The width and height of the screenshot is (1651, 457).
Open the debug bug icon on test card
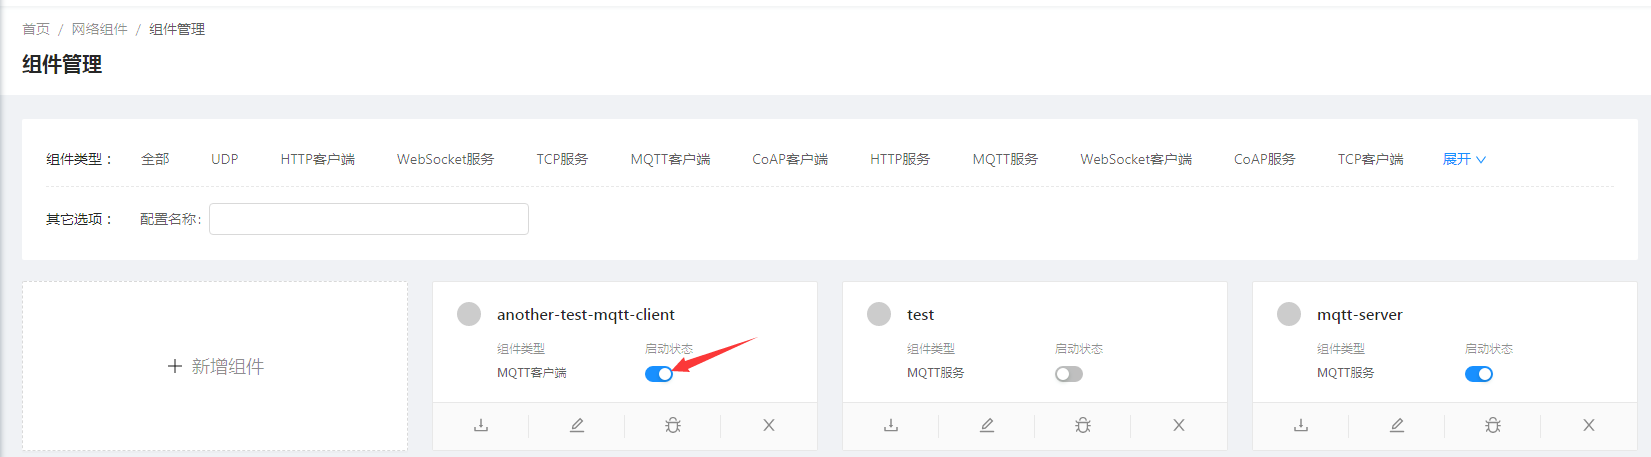(1083, 425)
